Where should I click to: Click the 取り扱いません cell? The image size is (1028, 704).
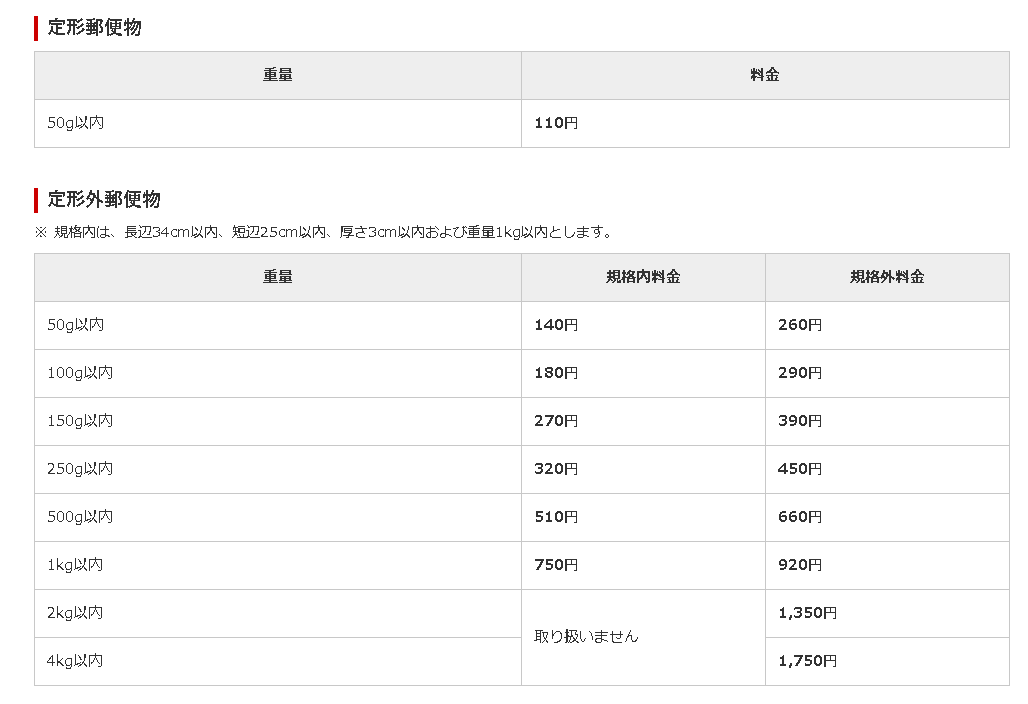coord(643,637)
